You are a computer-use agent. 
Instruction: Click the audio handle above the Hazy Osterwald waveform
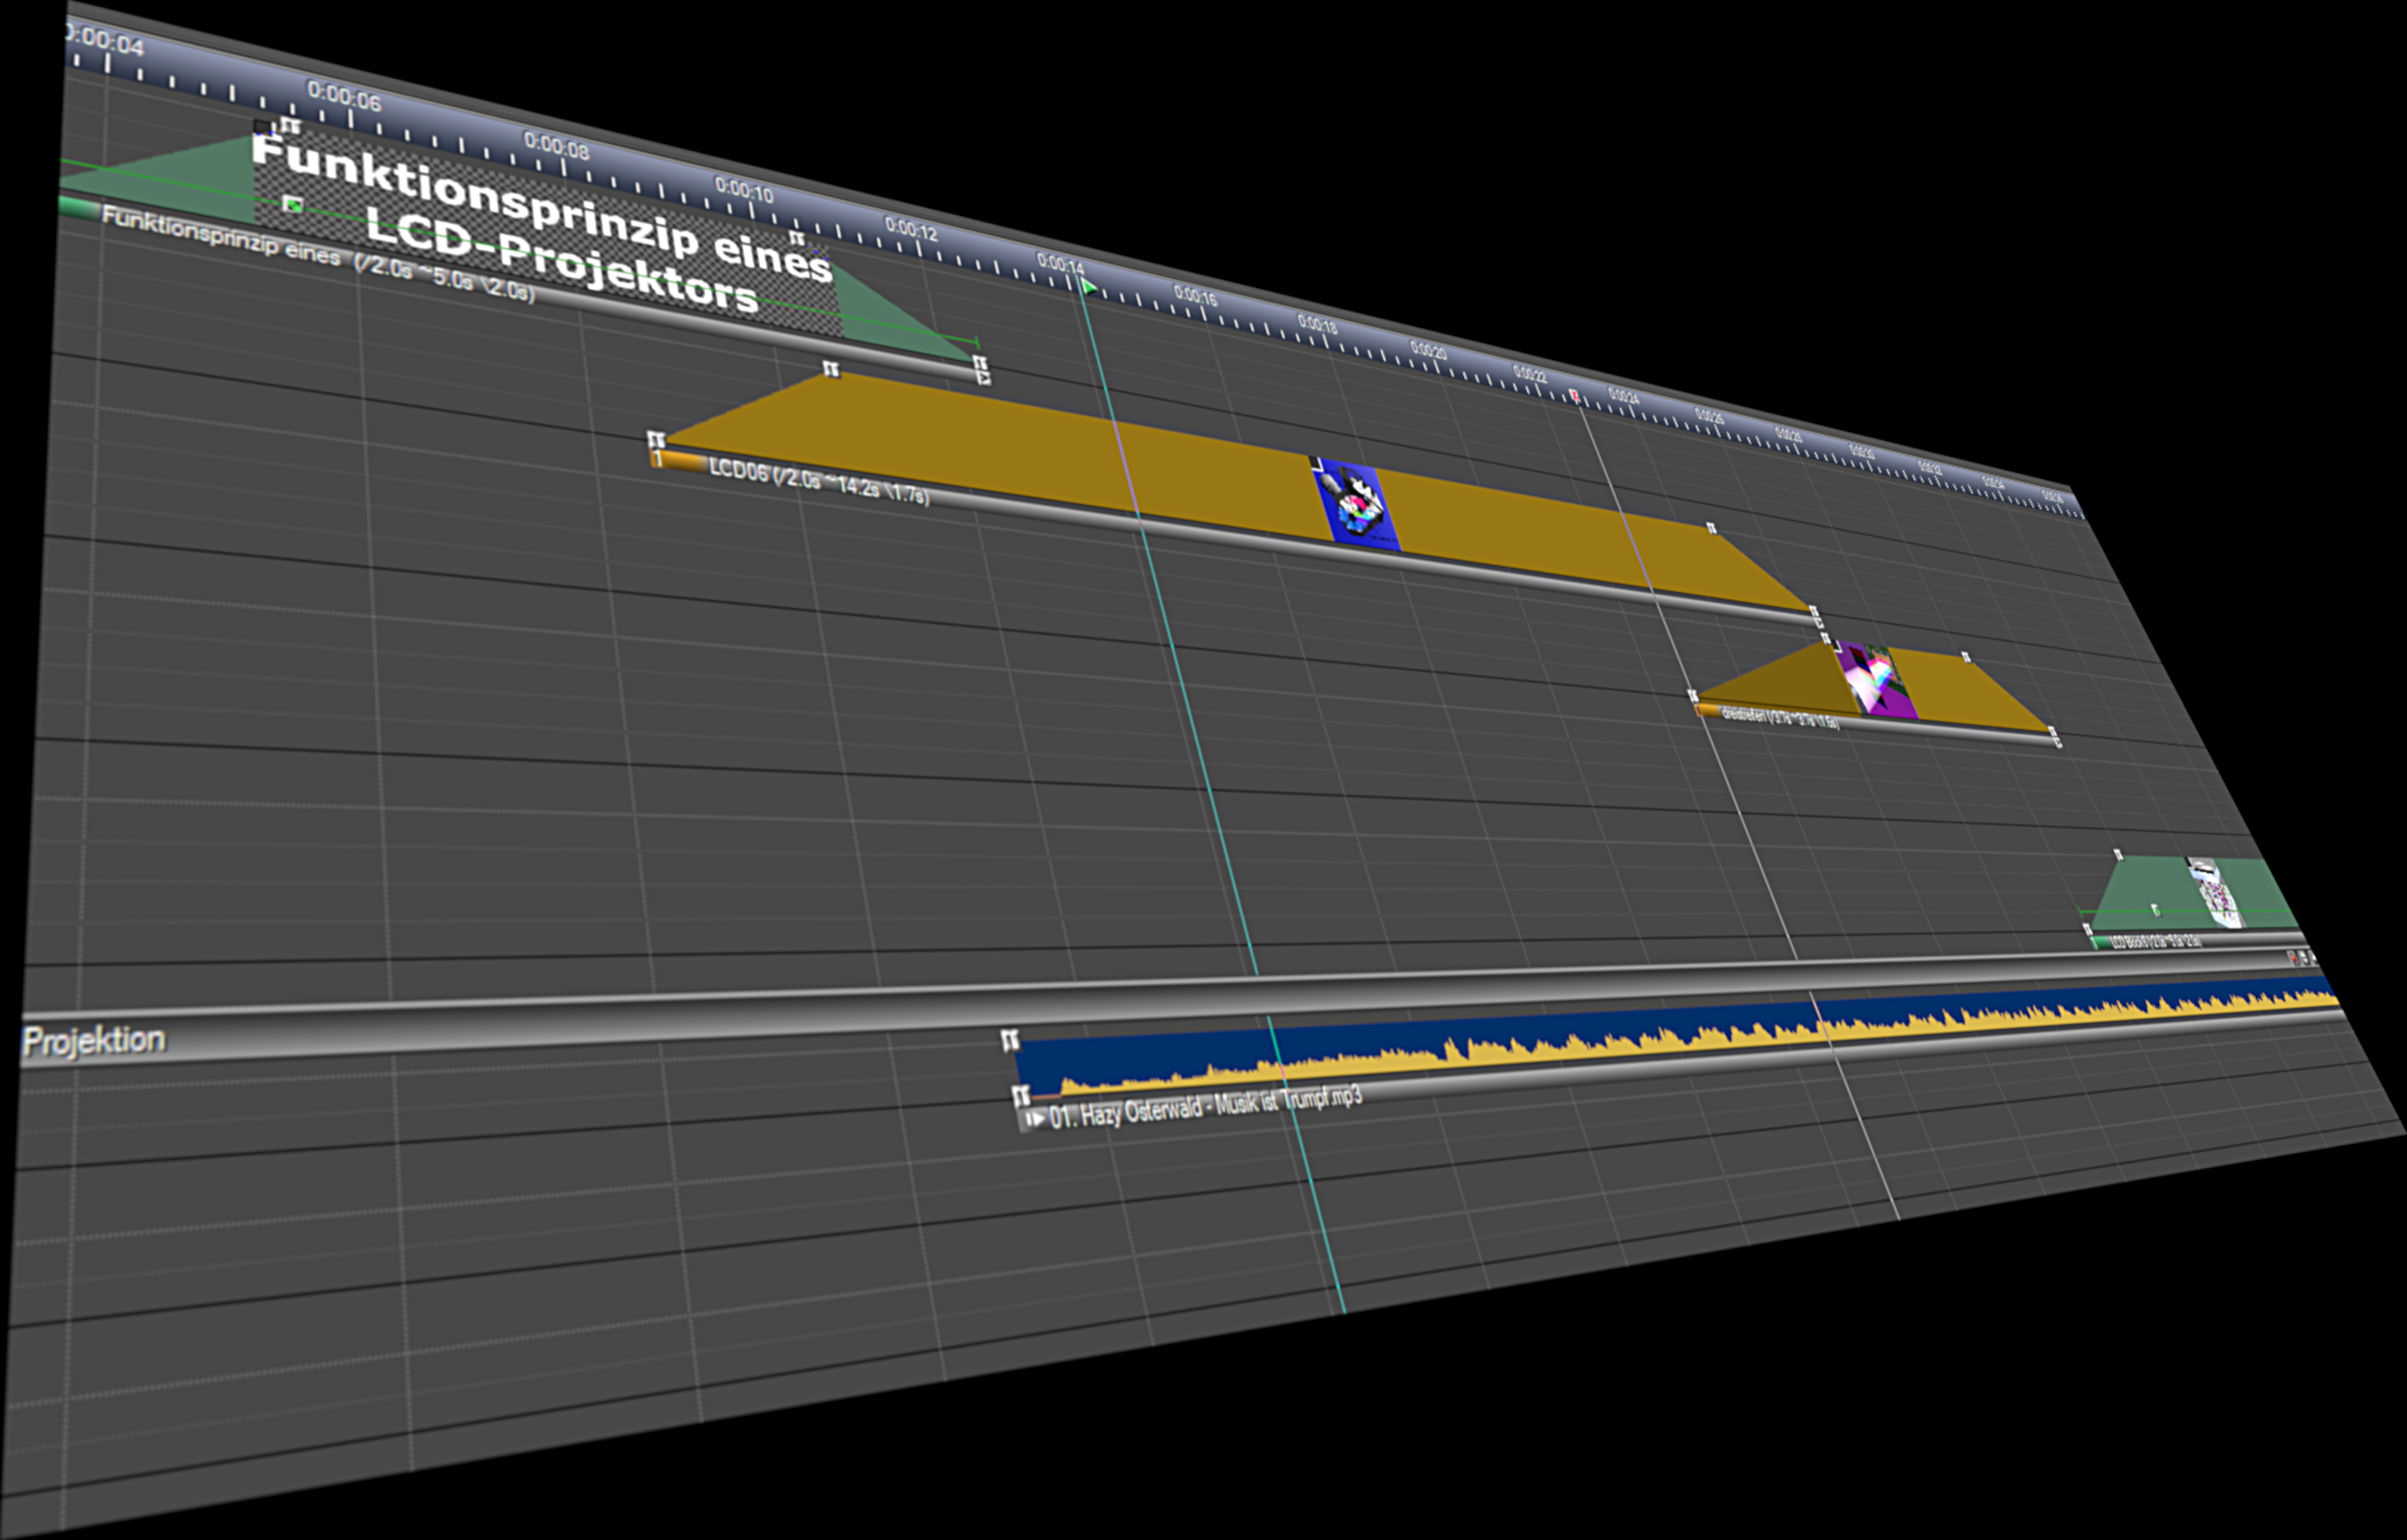[1010, 1041]
